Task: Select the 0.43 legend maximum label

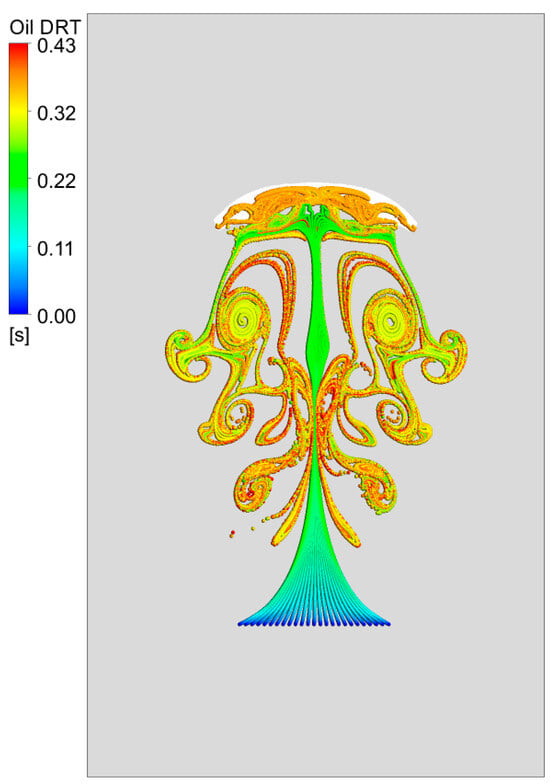Action: point(56,46)
